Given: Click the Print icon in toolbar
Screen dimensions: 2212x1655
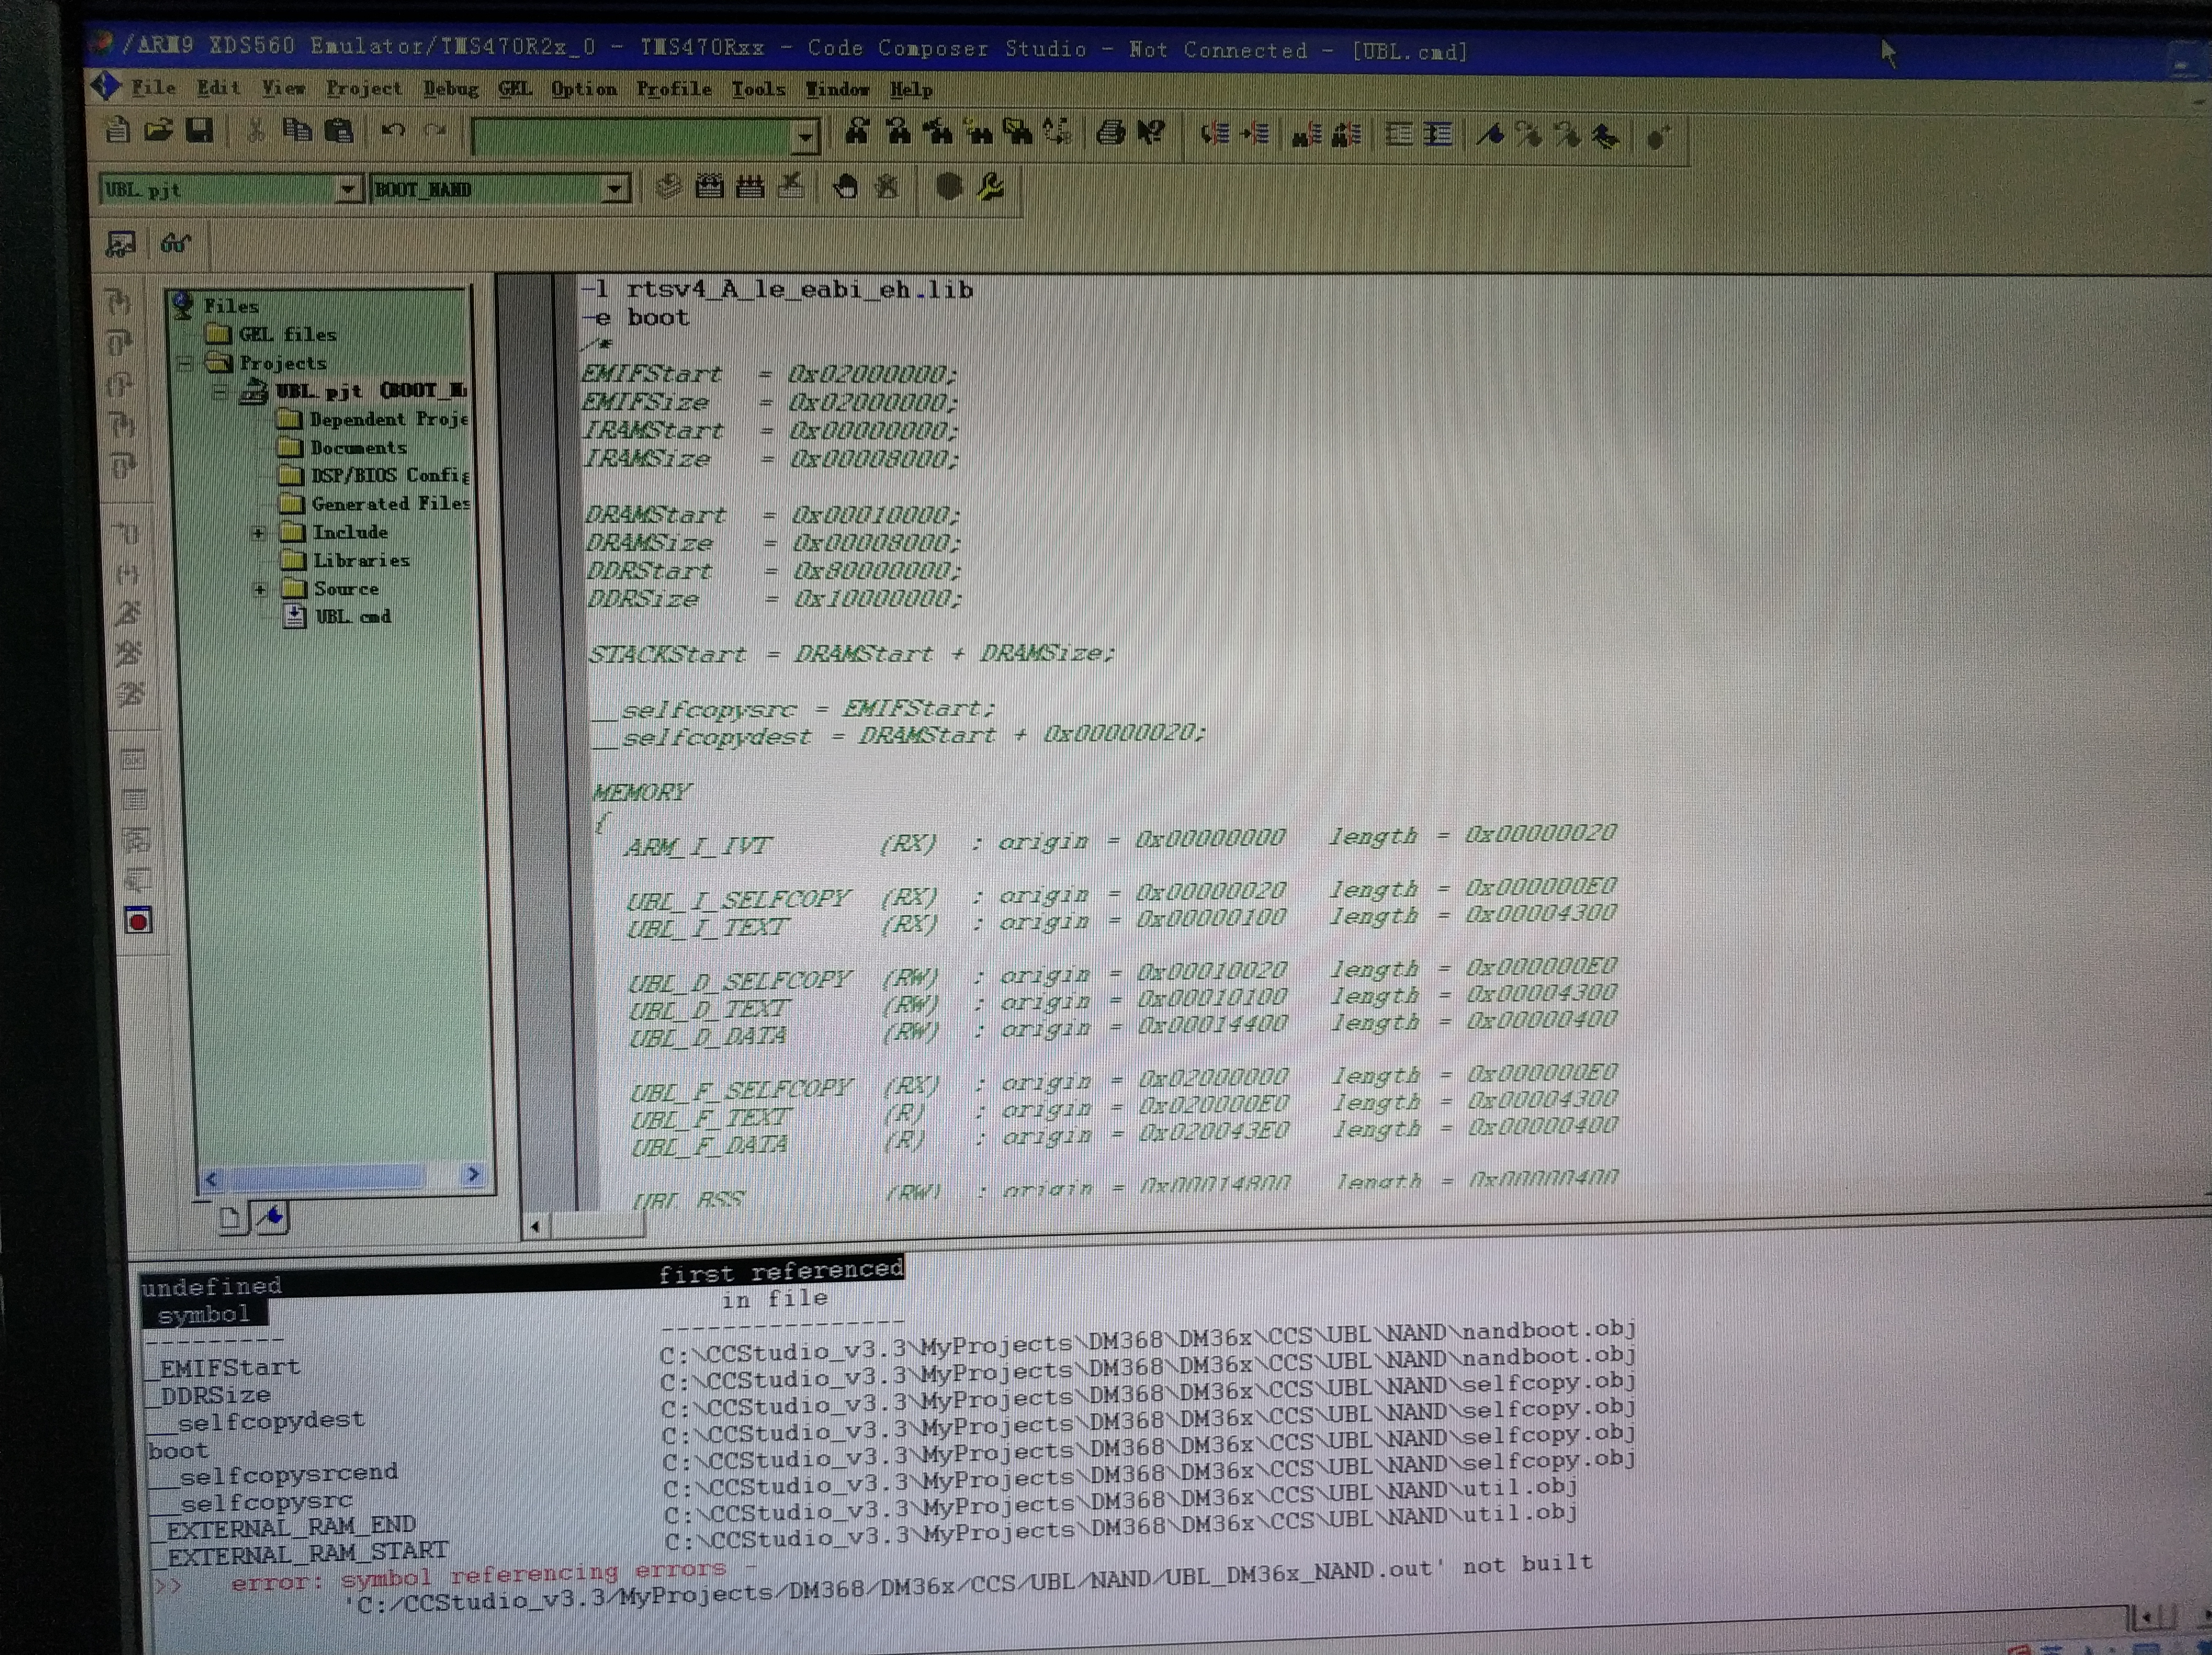Looking at the screenshot, I should pyautogui.click(x=1110, y=132).
